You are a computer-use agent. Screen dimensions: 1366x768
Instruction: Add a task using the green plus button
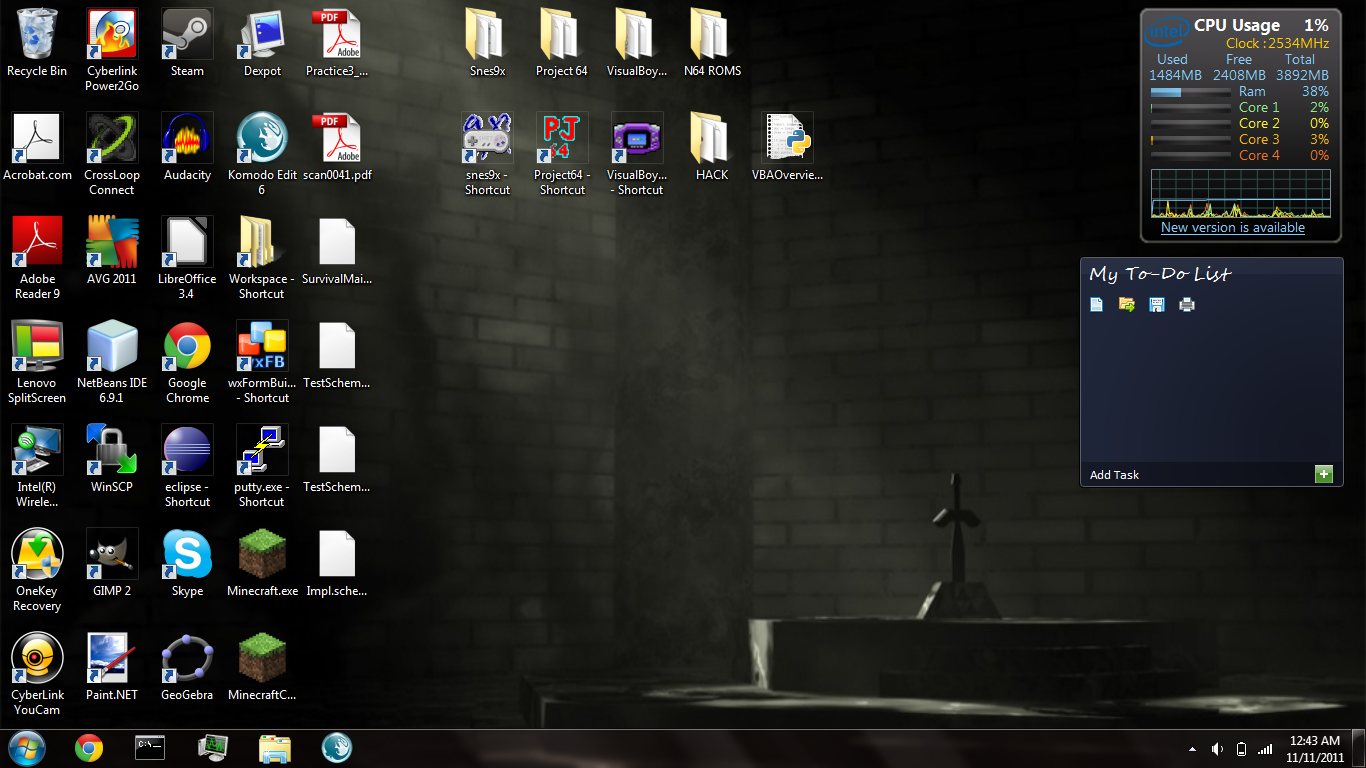[x=1323, y=474]
